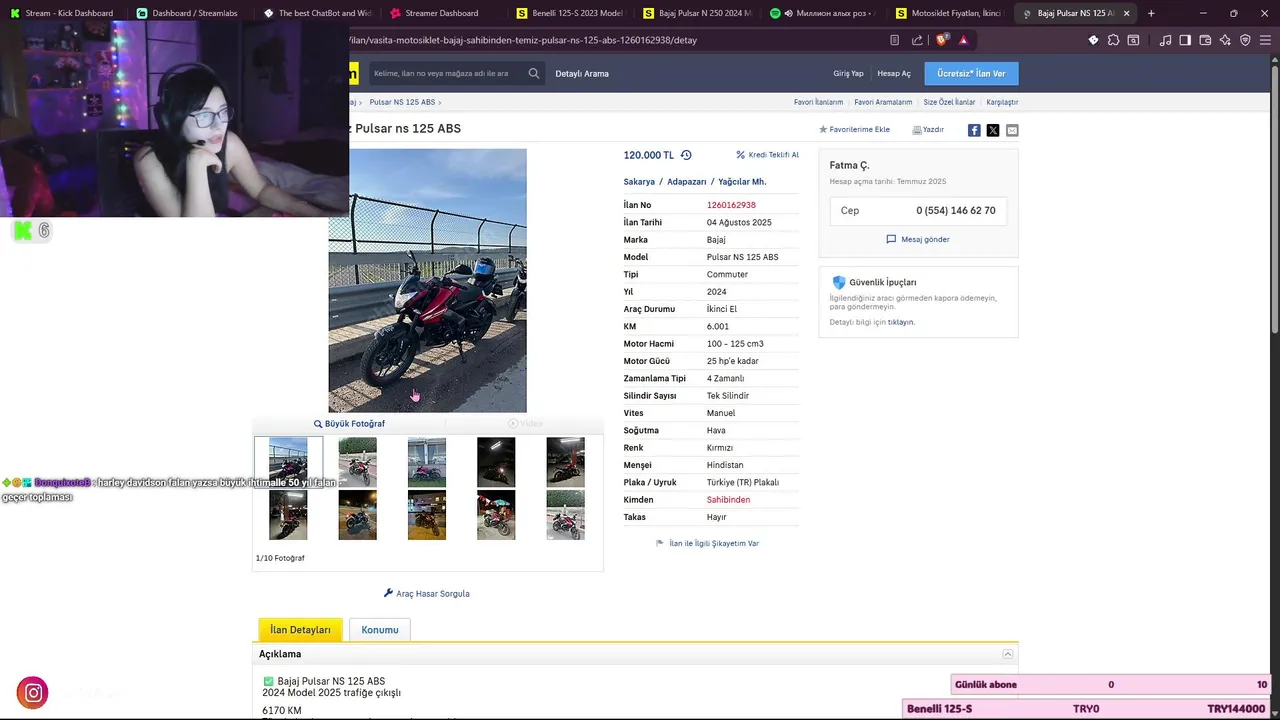Open the Brave Wallet icon
Viewport: 1280px width, 720px height.
[x=1205, y=40]
